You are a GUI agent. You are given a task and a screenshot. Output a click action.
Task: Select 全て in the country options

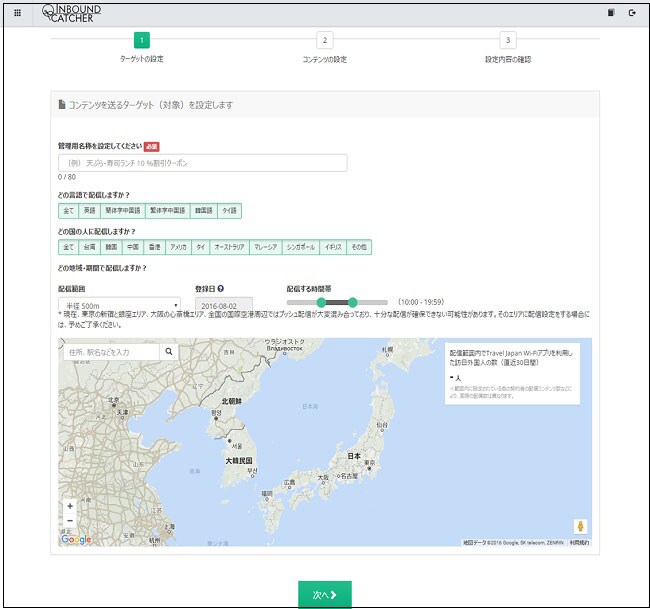click(69, 247)
